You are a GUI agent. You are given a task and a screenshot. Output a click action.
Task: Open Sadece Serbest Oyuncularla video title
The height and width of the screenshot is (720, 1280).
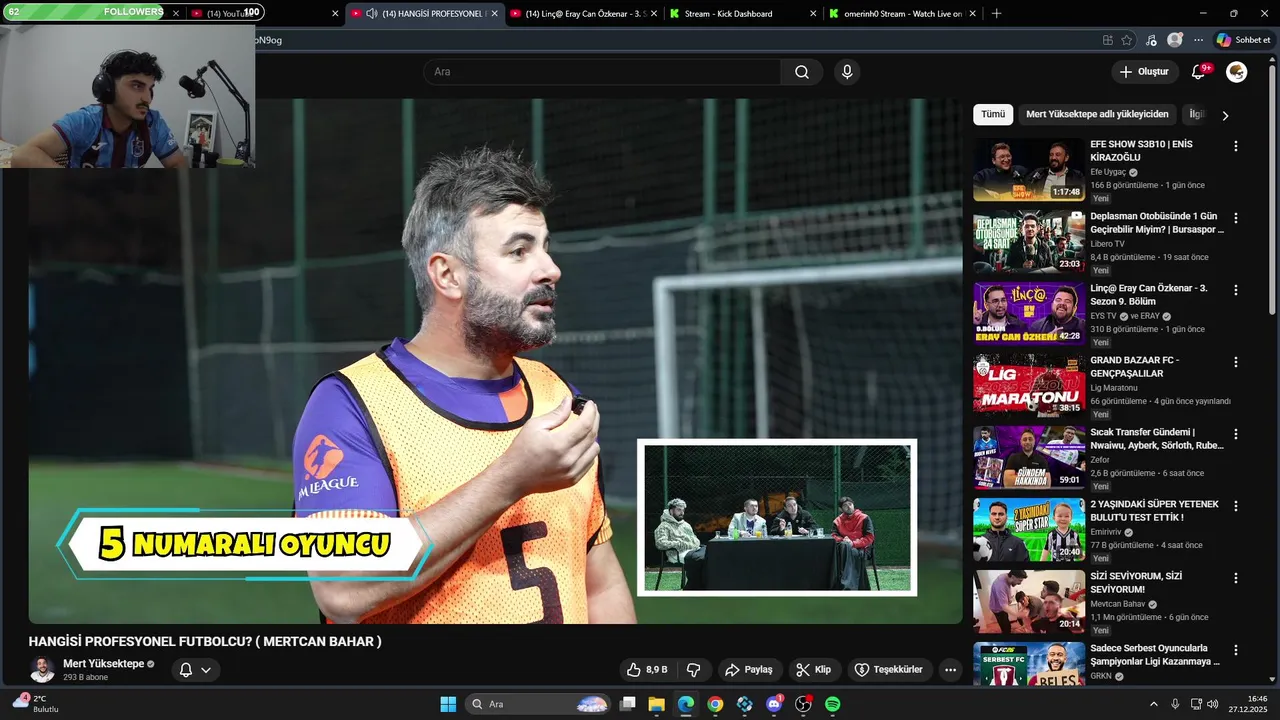click(x=1155, y=655)
